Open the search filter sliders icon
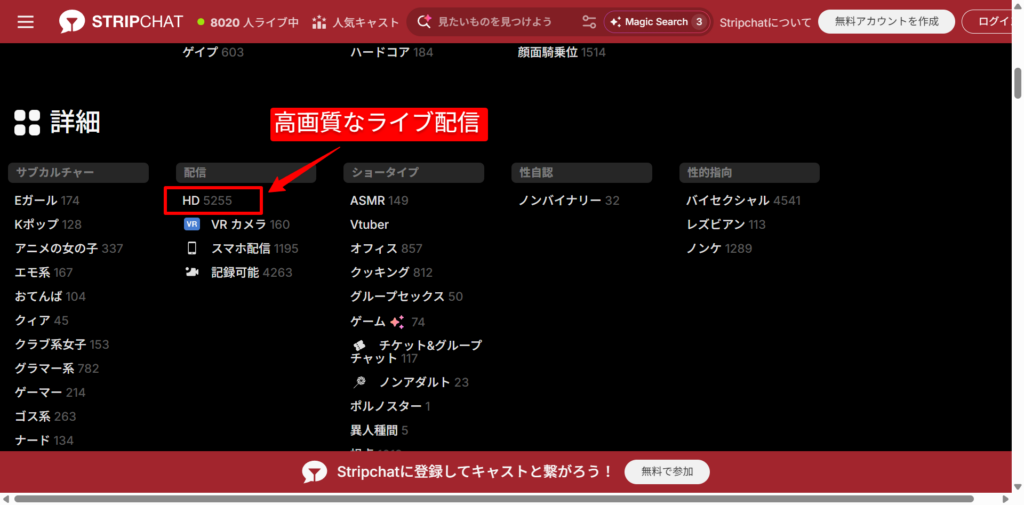Image resolution: width=1024 pixels, height=505 pixels. click(x=589, y=22)
